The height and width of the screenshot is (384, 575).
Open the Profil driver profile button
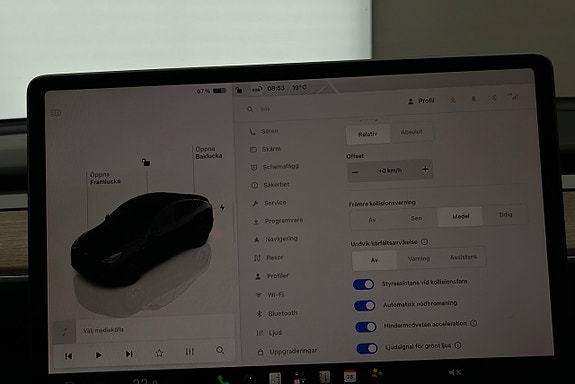421,101
